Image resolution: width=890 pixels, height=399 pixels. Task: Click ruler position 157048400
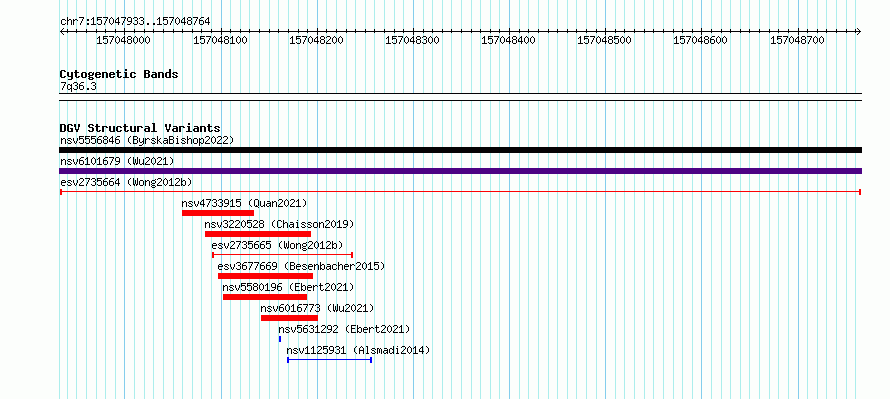tap(508, 40)
